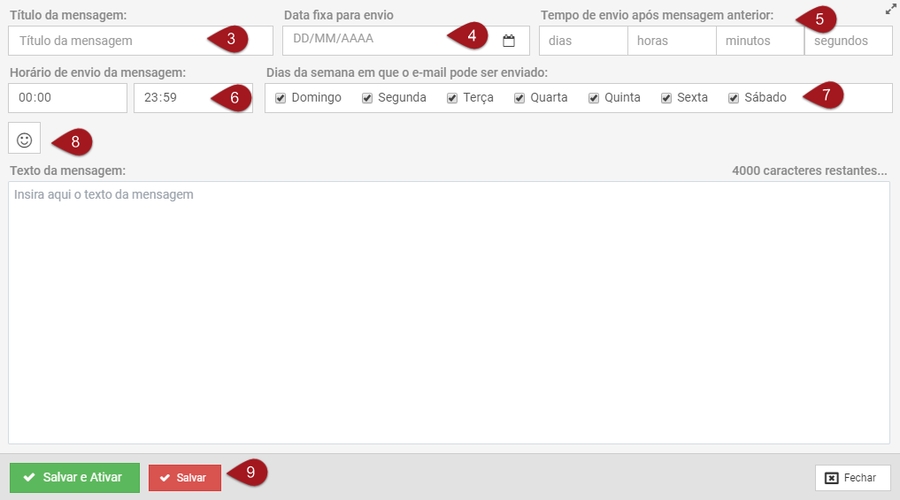The image size is (900, 500).
Task: Uncheck the Domingo checkbox
Action: click(x=281, y=98)
